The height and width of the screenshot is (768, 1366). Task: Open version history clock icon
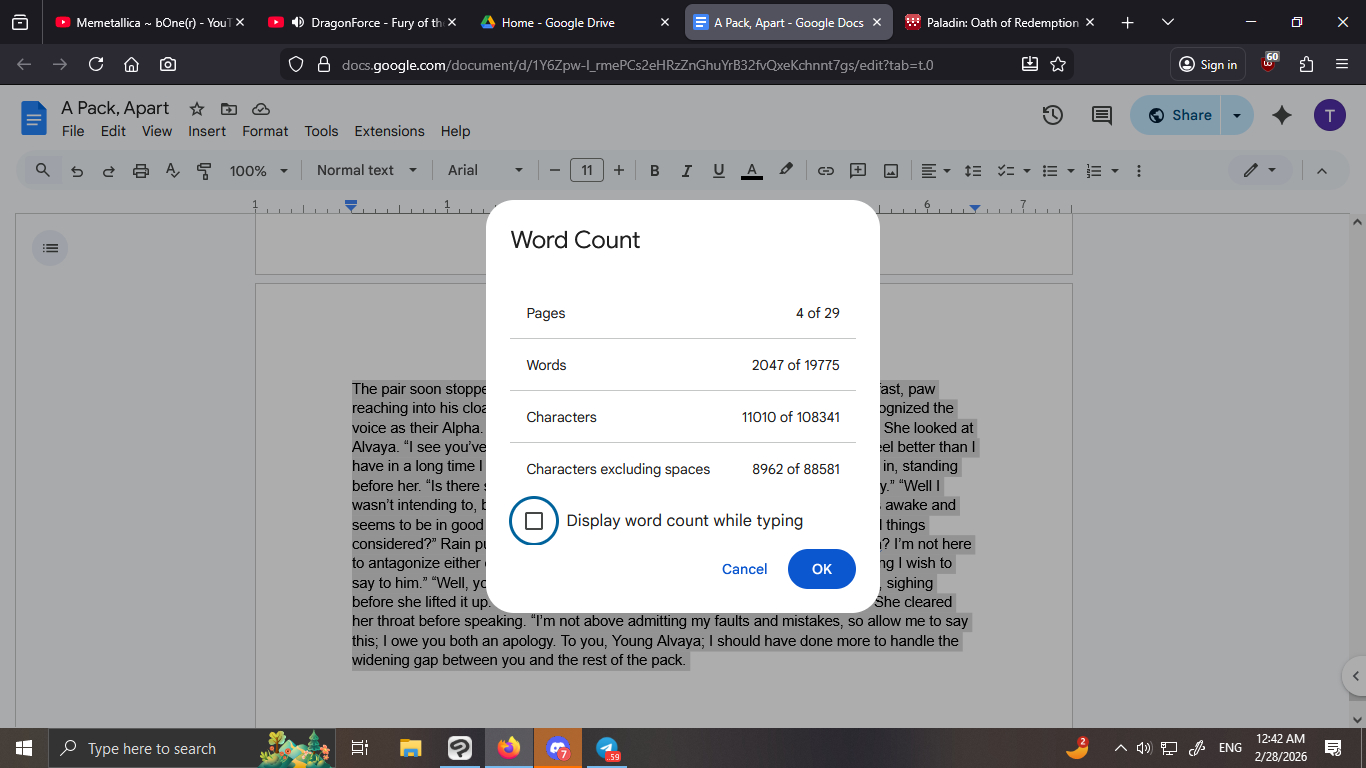pyautogui.click(x=1052, y=115)
